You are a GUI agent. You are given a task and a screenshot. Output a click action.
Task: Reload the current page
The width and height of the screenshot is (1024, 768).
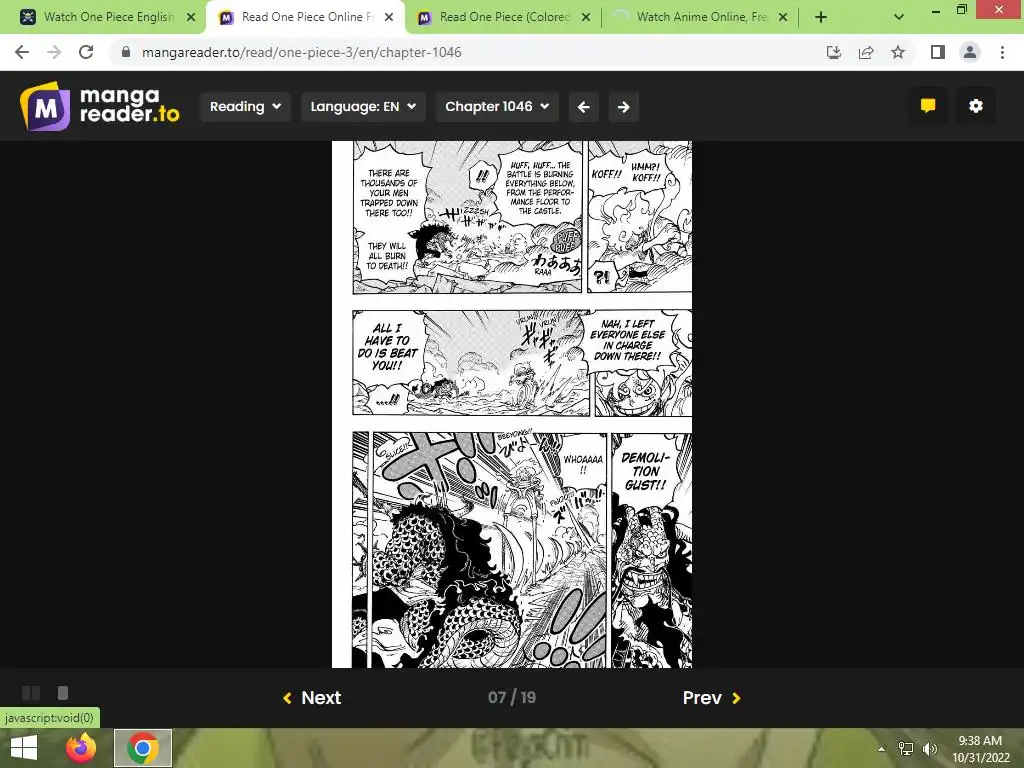tap(86, 52)
